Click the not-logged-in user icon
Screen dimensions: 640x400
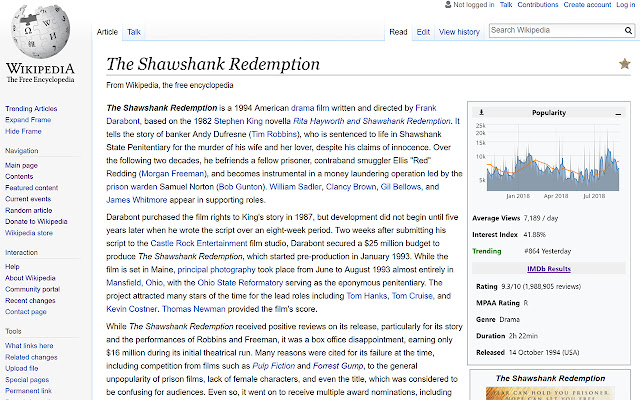pos(447,5)
